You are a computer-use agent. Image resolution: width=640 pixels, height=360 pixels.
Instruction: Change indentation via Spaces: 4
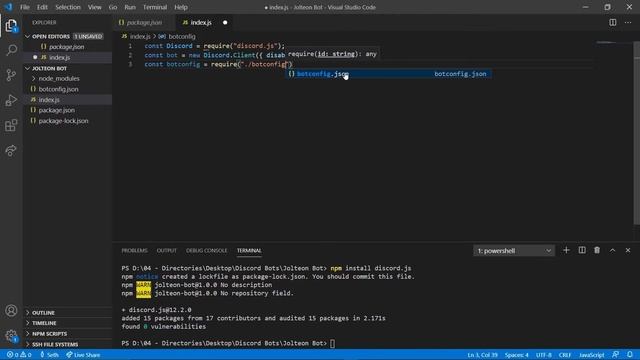point(516,355)
